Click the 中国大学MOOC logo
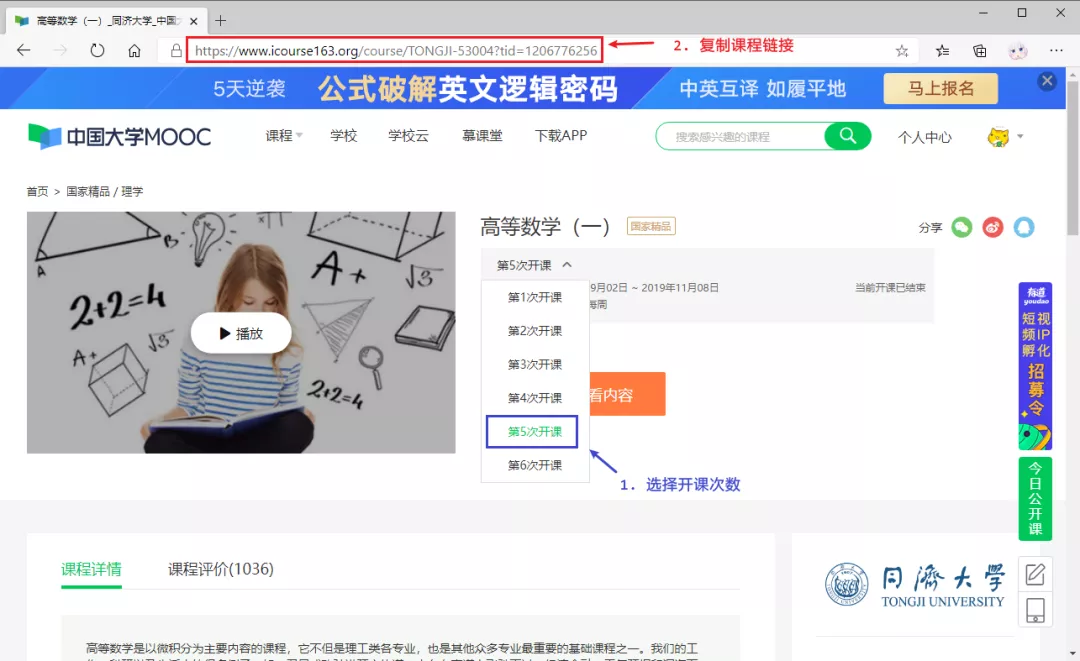Screen dimensions: 1080x661 coord(118,136)
